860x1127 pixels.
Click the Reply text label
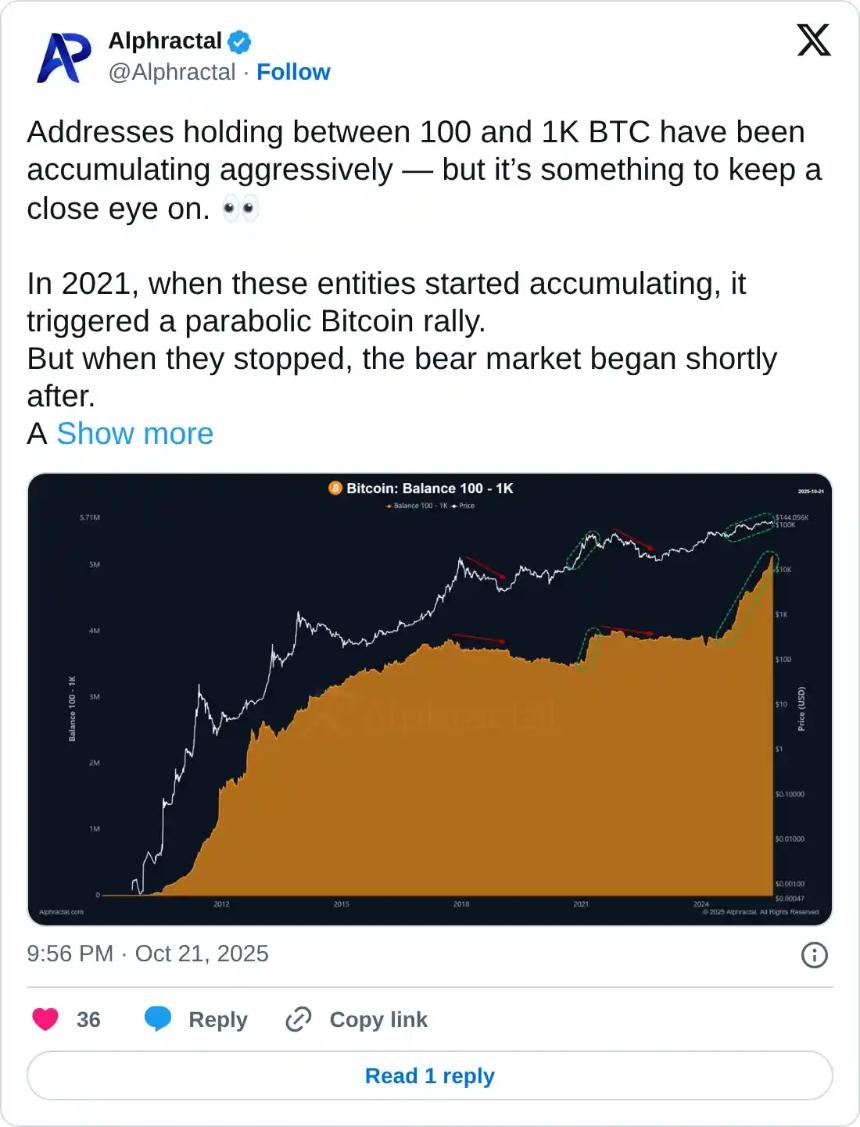[217, 1019]
